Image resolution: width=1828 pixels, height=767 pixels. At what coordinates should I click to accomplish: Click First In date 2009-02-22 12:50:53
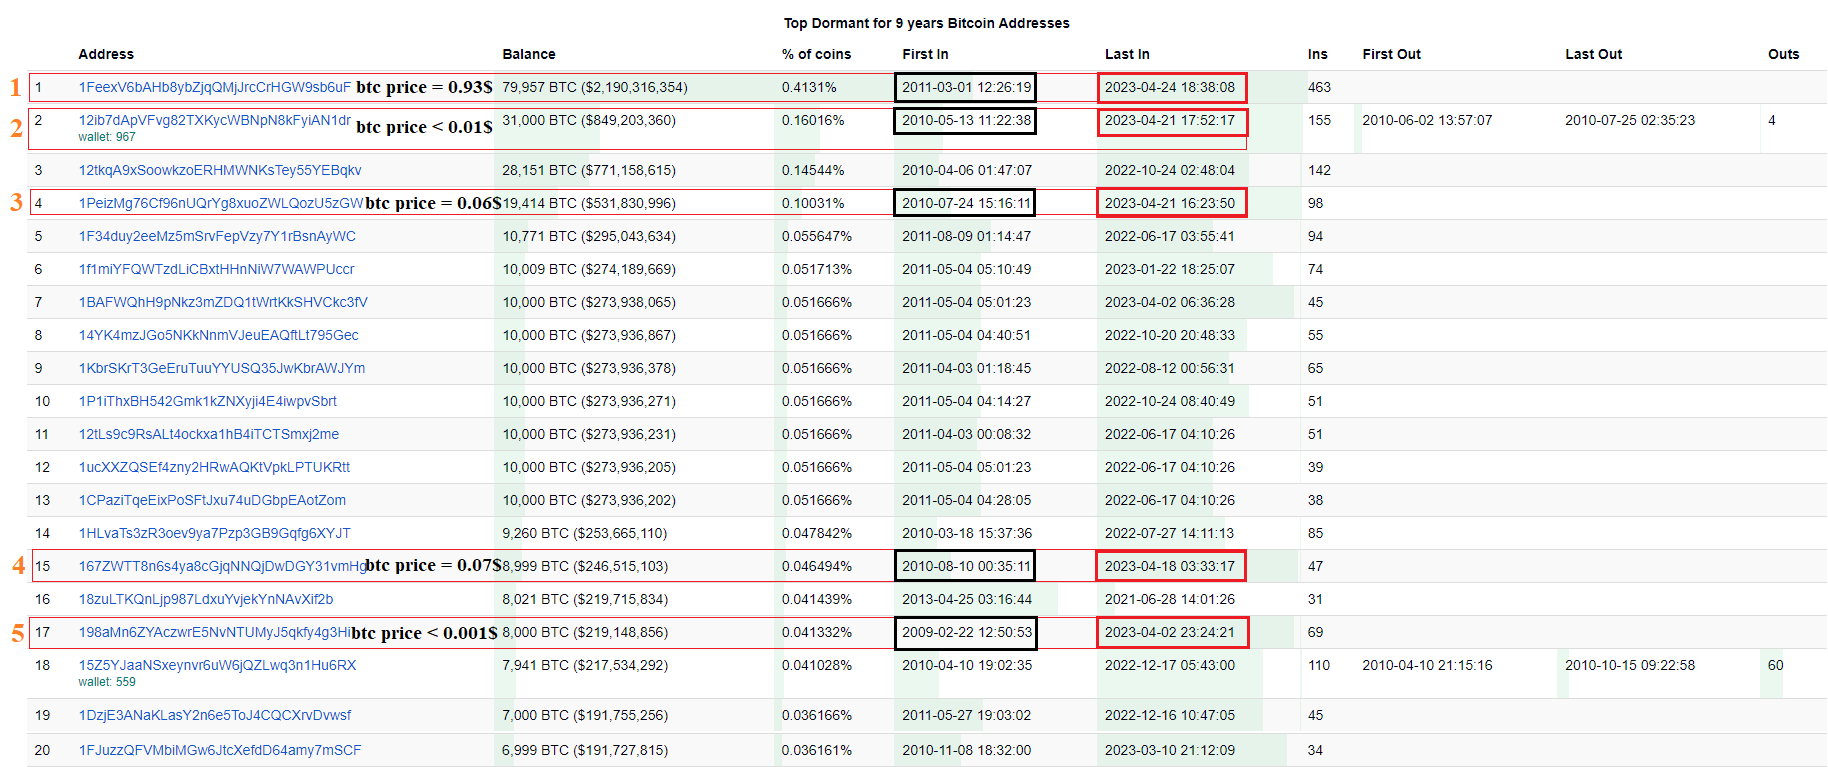(966, 632)
